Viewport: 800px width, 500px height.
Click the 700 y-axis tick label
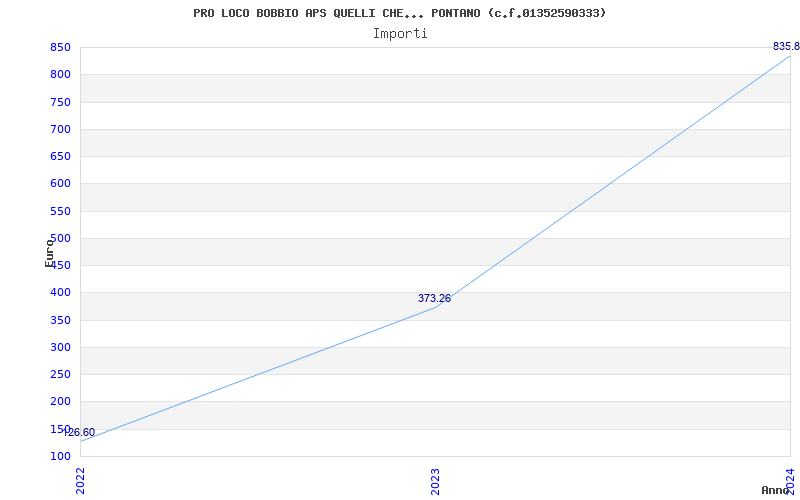60,130
